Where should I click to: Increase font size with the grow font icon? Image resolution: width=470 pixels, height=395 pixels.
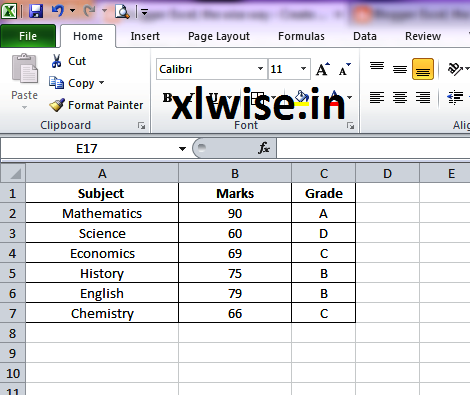tap(322, 69)
